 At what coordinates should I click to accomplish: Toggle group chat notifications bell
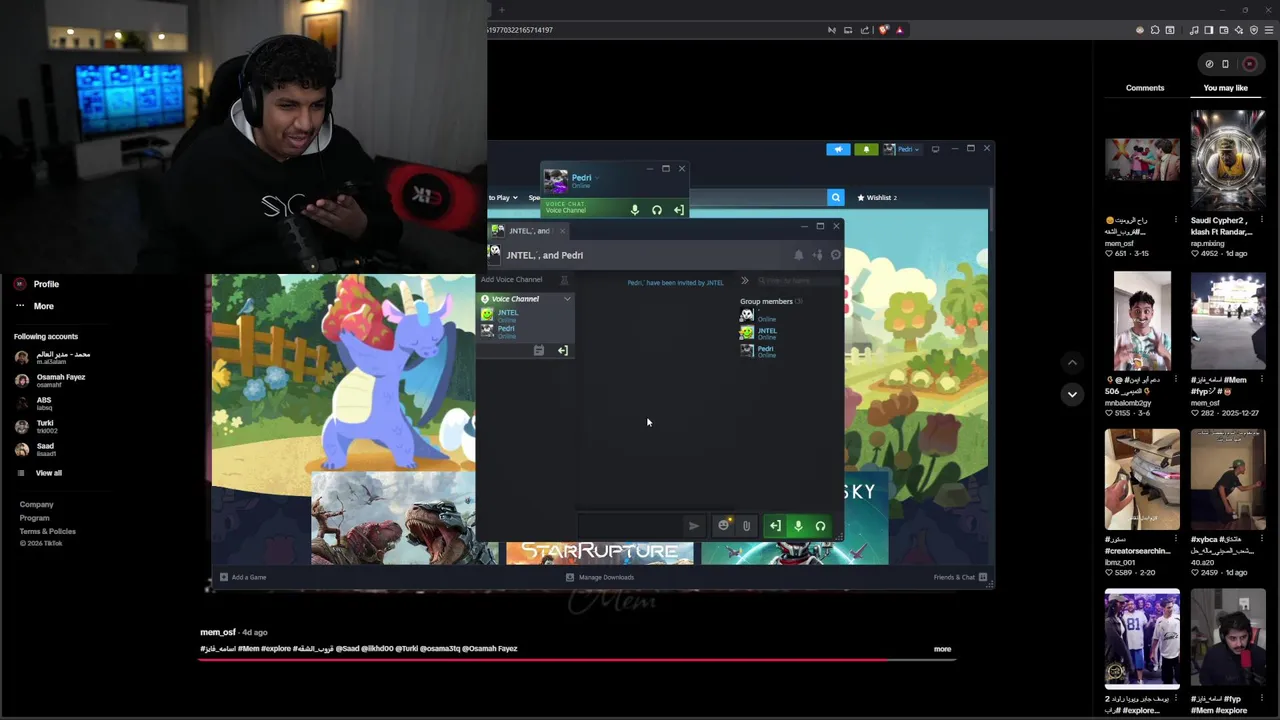pyautogui.click(x=798, y=255)
